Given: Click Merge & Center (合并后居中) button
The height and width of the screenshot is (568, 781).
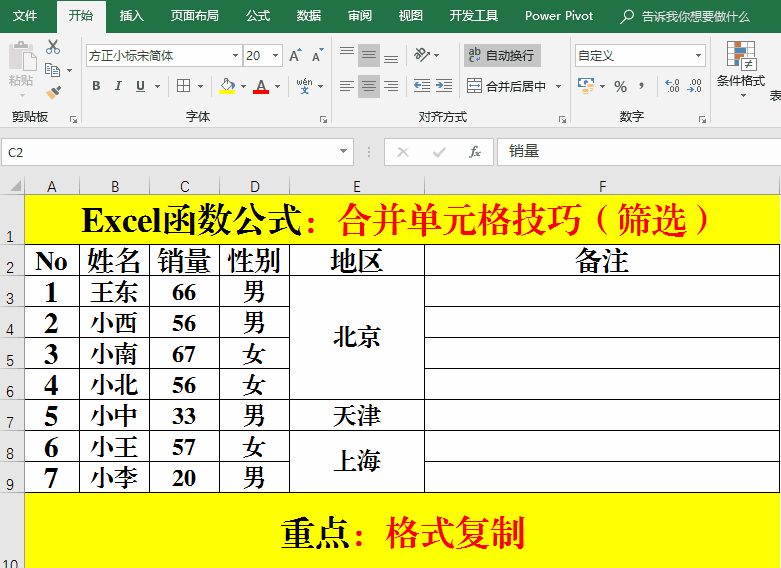Looking at the screenshot, I should click(507, 87).
